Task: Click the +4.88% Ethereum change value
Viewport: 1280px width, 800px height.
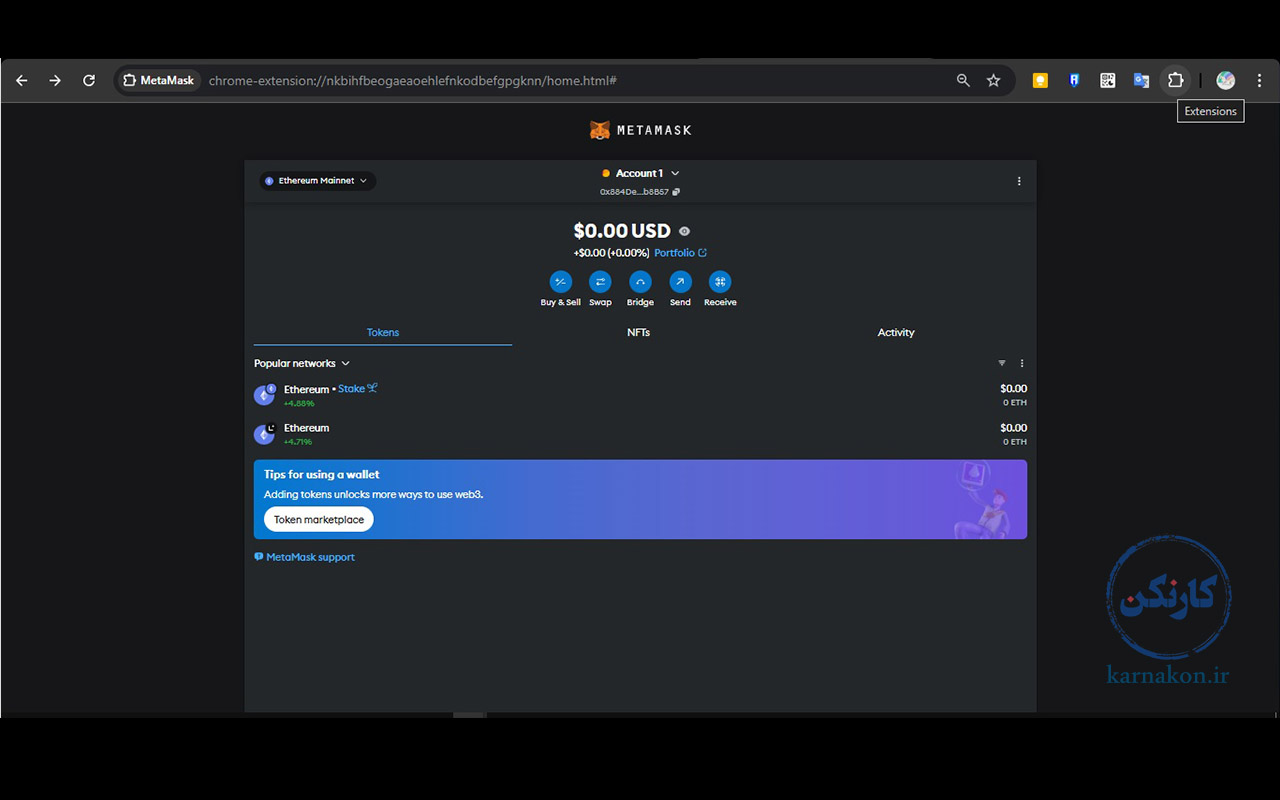Action: click(x=299, y=404)
